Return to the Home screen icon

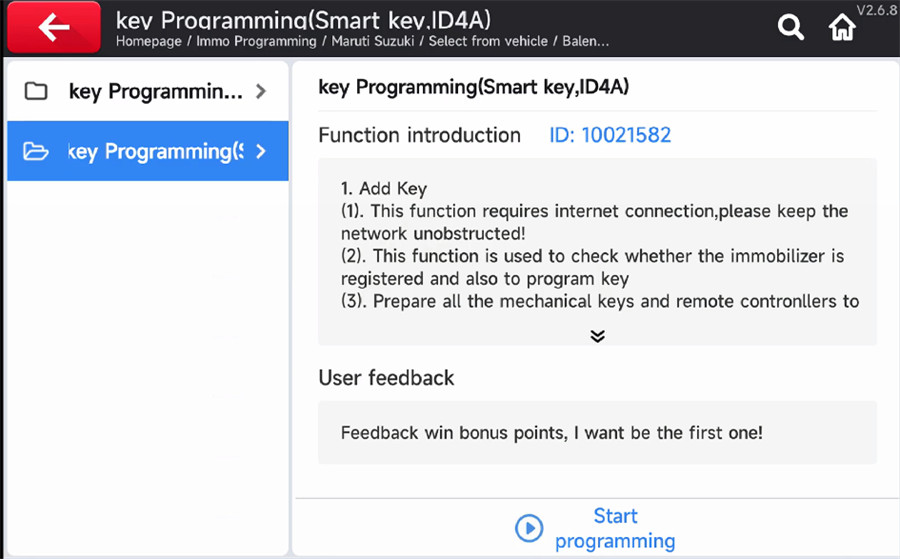pos(842,27)
